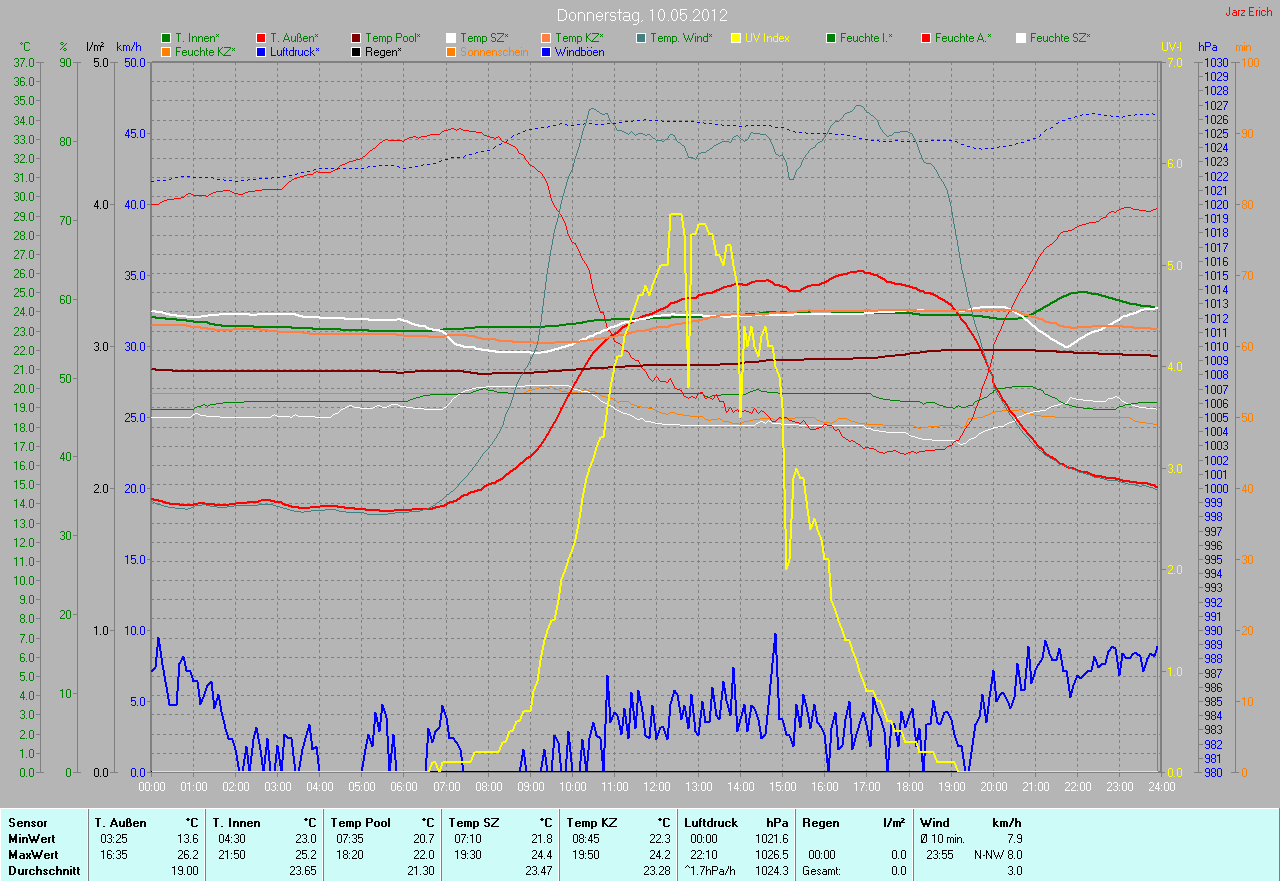Select the 'T. Innen*' legend label

point(197,38)
